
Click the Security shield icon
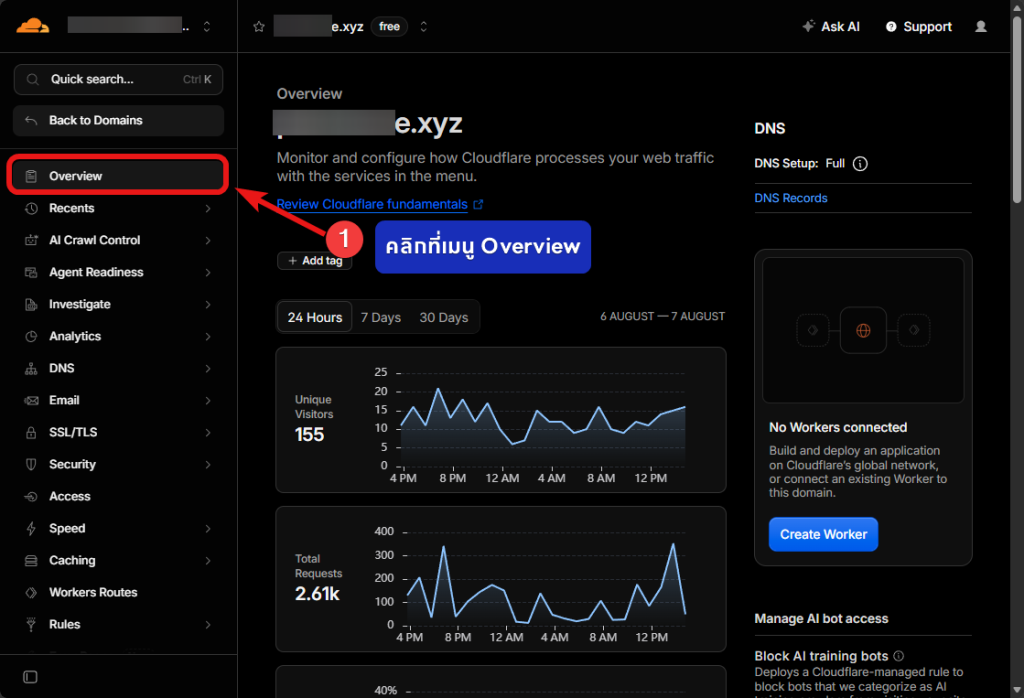click(x=31, y=464)
